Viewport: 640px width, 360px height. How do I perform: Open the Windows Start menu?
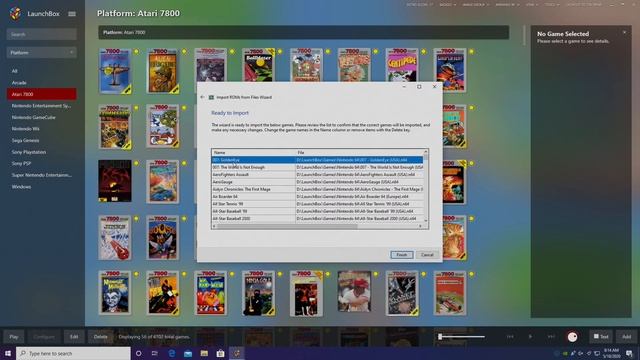[8, 353]
